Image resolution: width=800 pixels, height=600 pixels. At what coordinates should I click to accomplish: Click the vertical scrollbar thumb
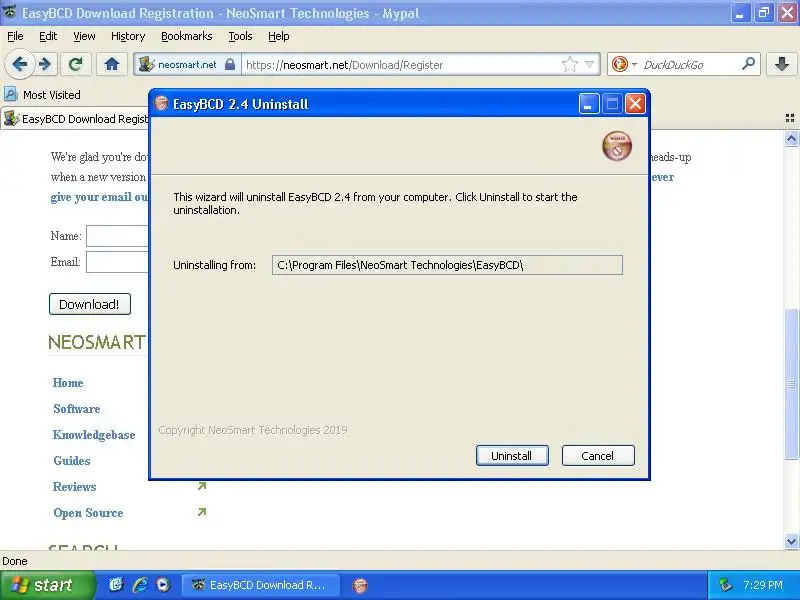(791, 383)
